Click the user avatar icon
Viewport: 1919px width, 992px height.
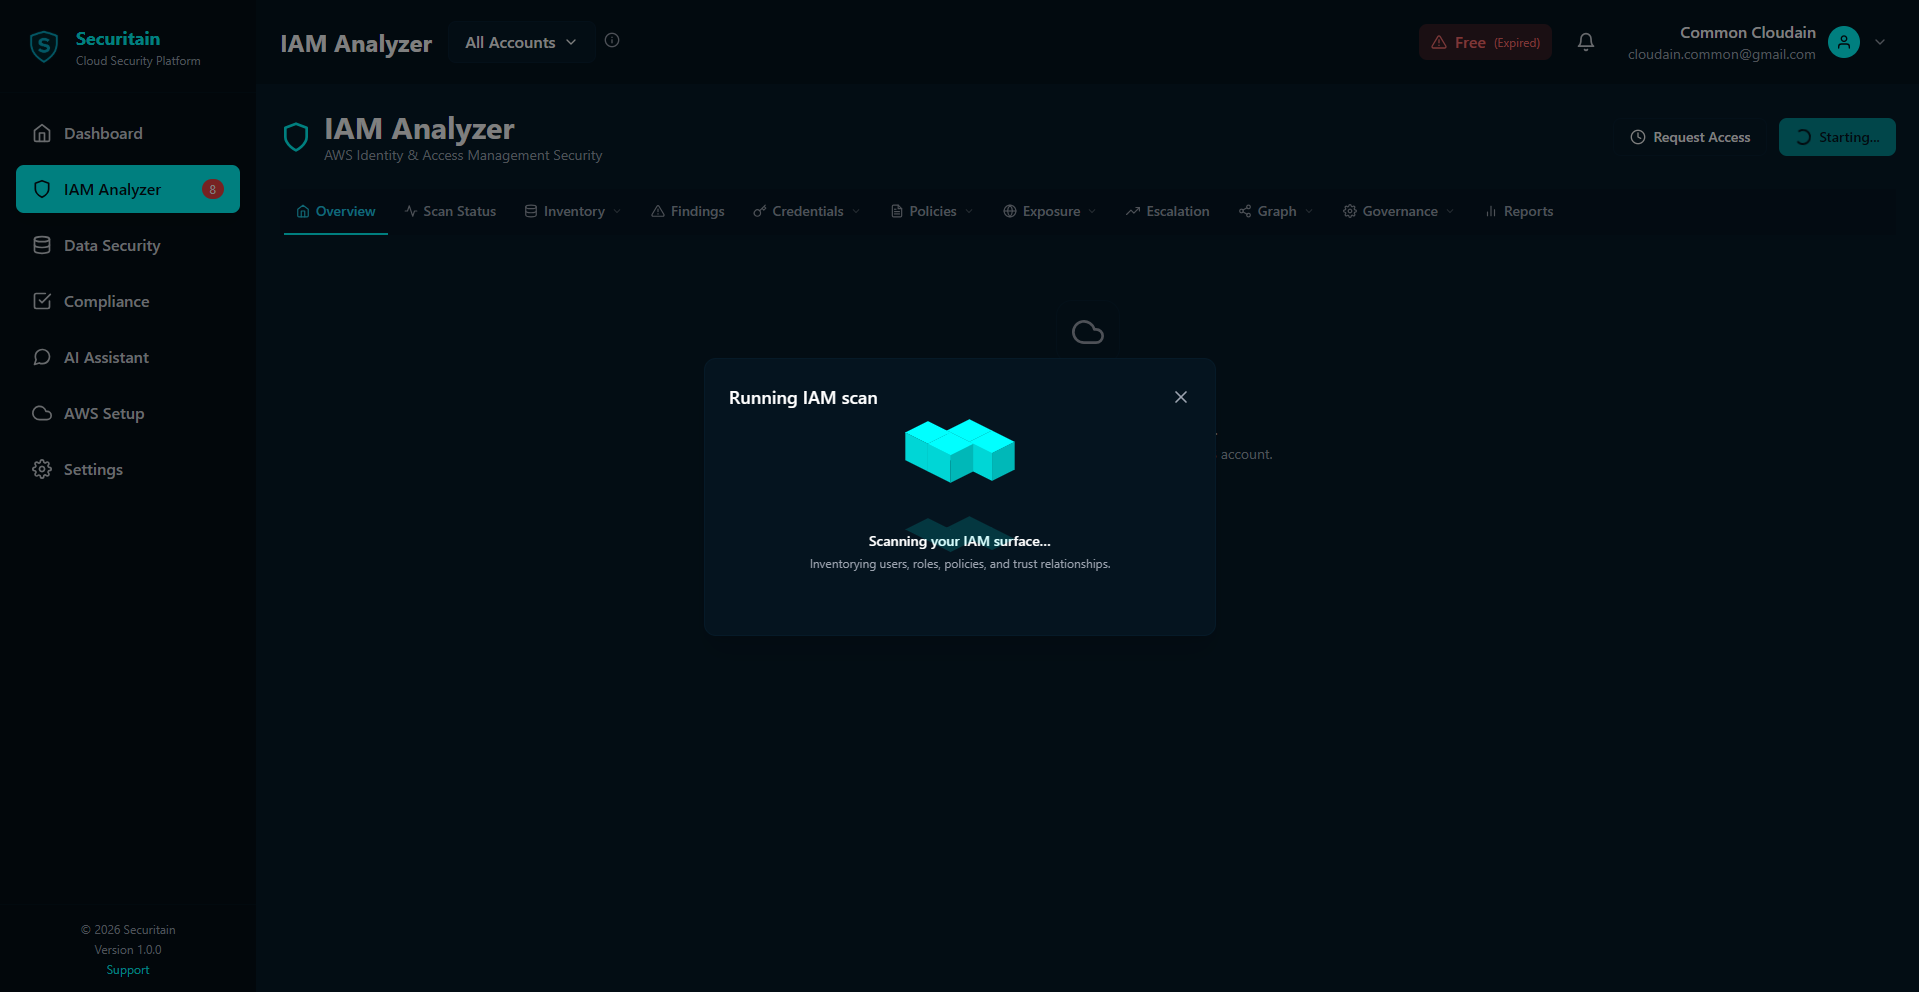pos(1844,42)
